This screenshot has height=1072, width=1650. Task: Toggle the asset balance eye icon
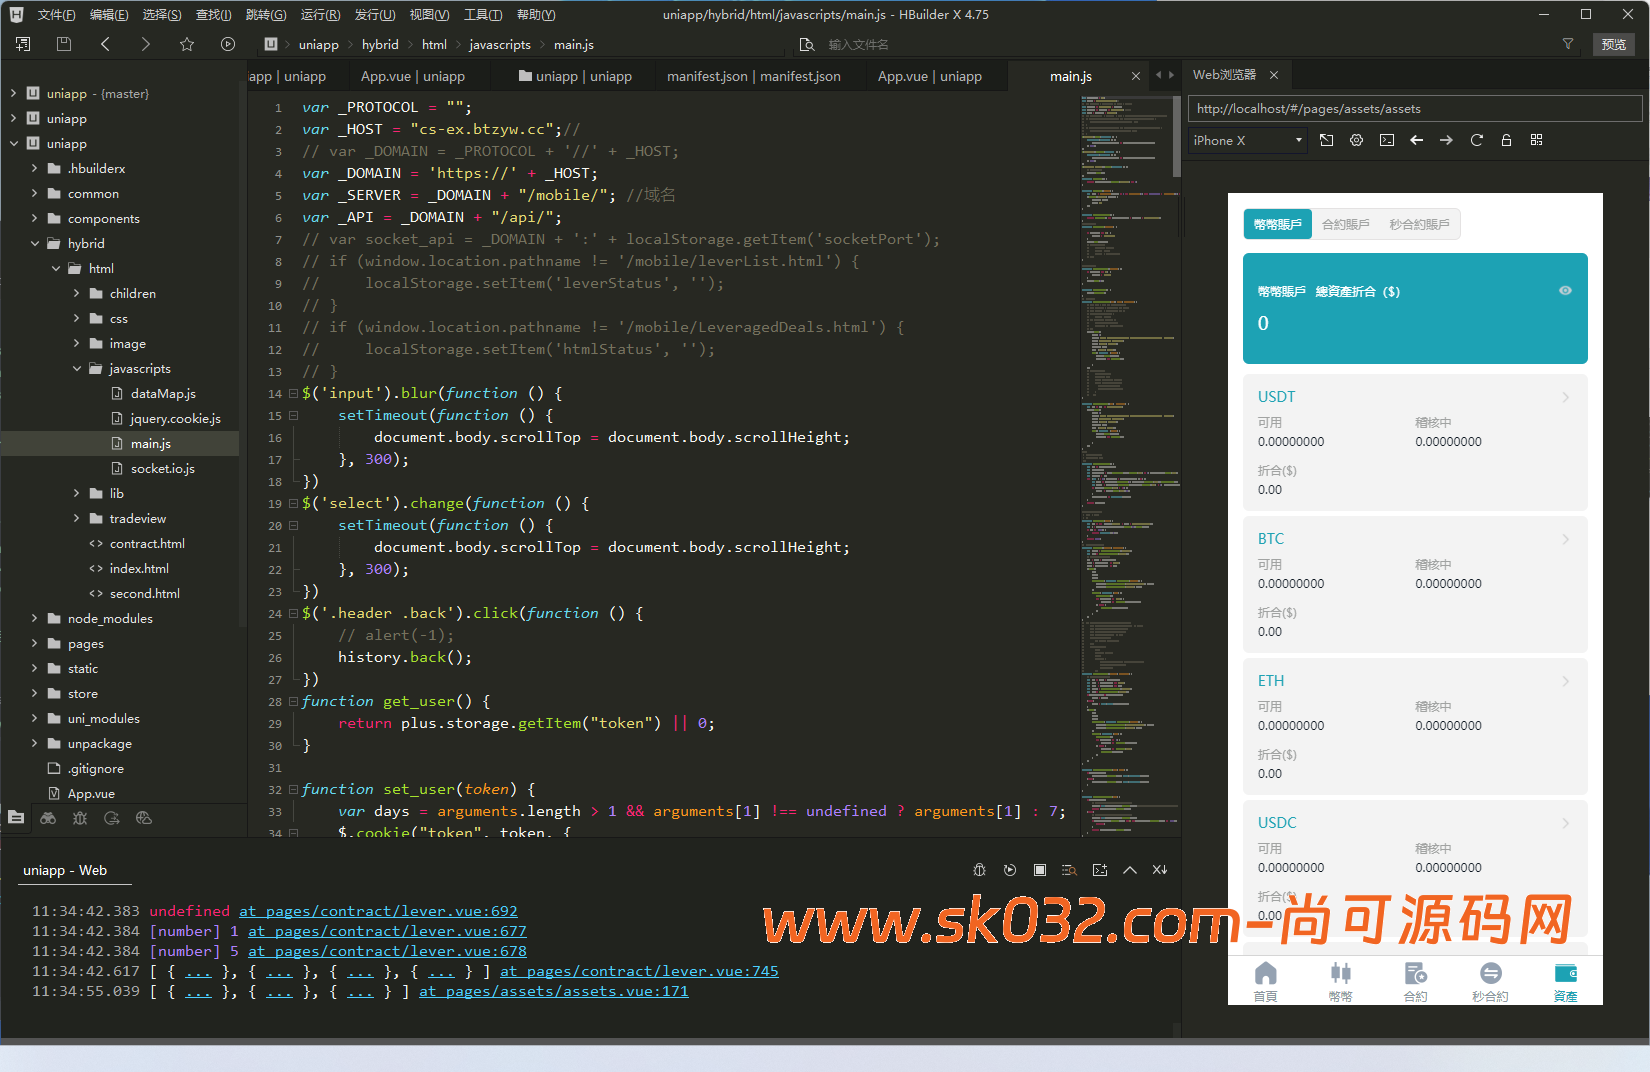coord(1565,291)
